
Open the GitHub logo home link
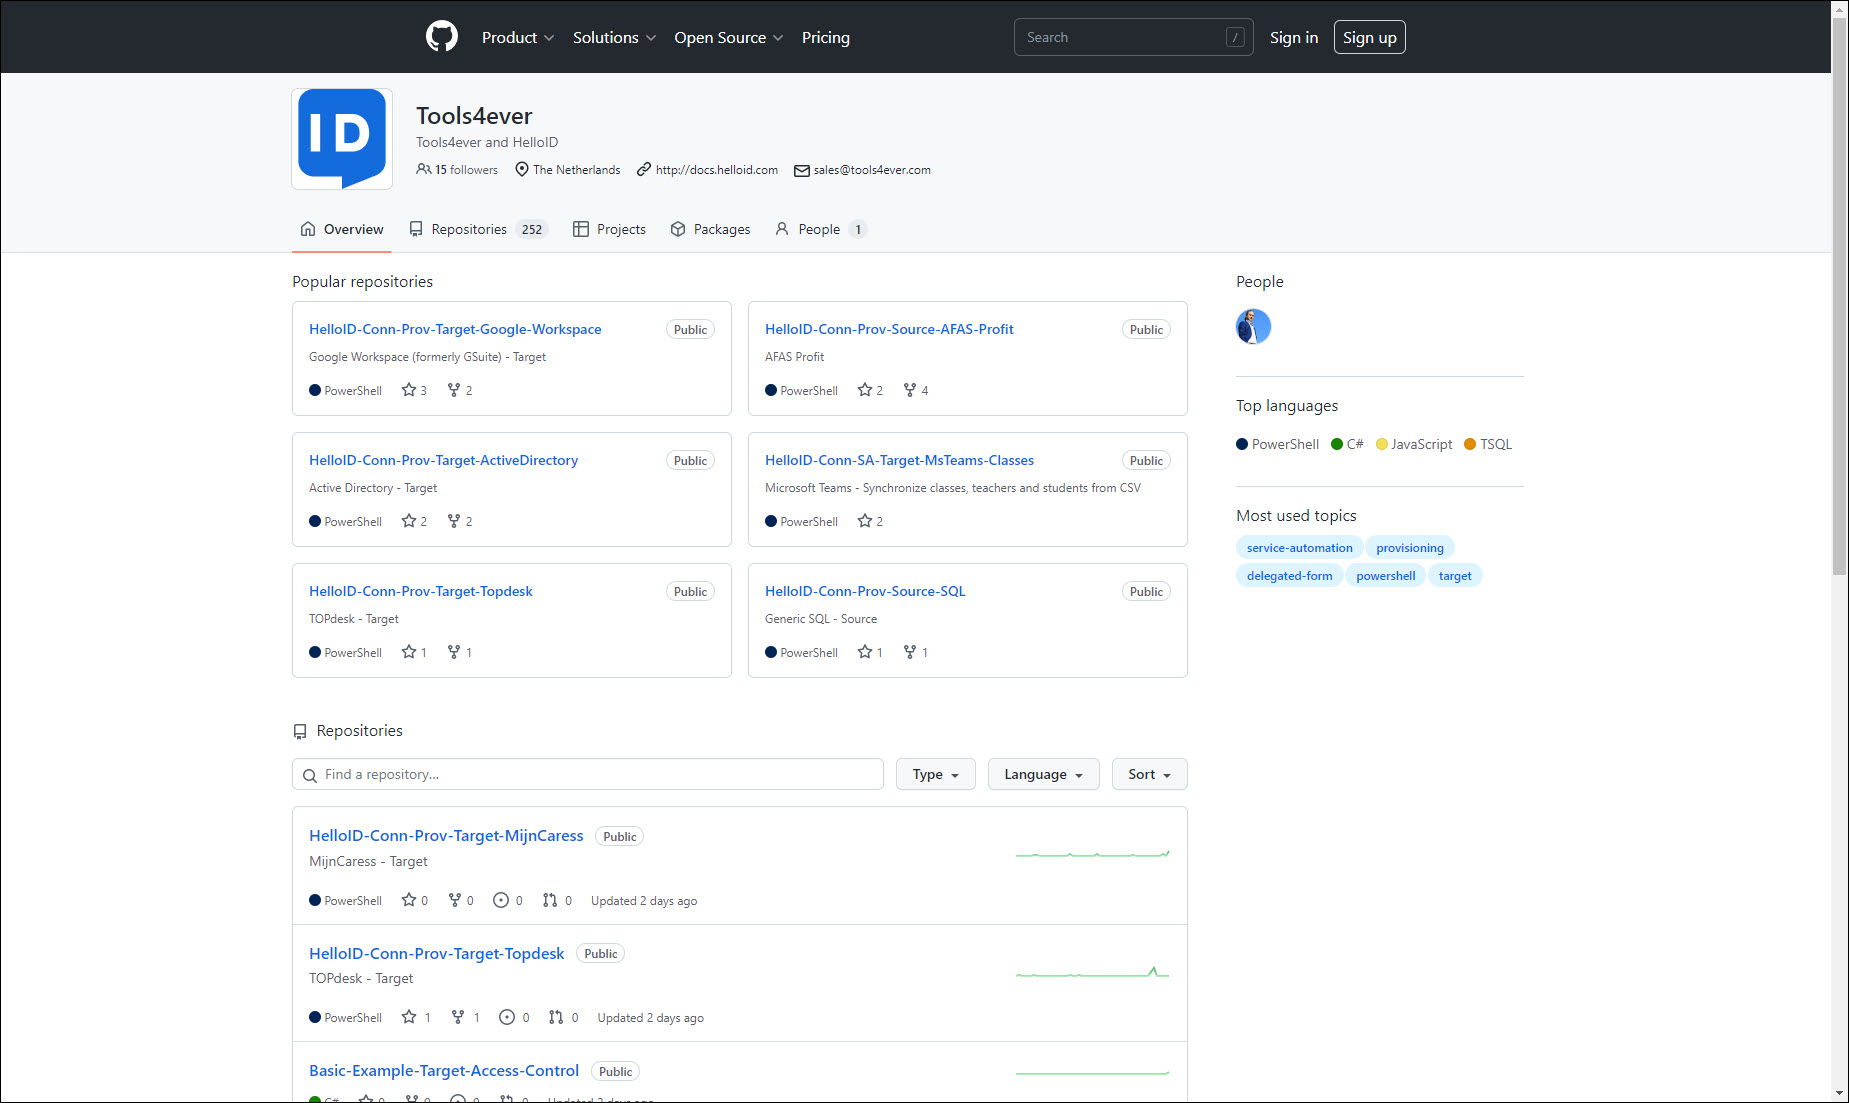pos(441,37)
